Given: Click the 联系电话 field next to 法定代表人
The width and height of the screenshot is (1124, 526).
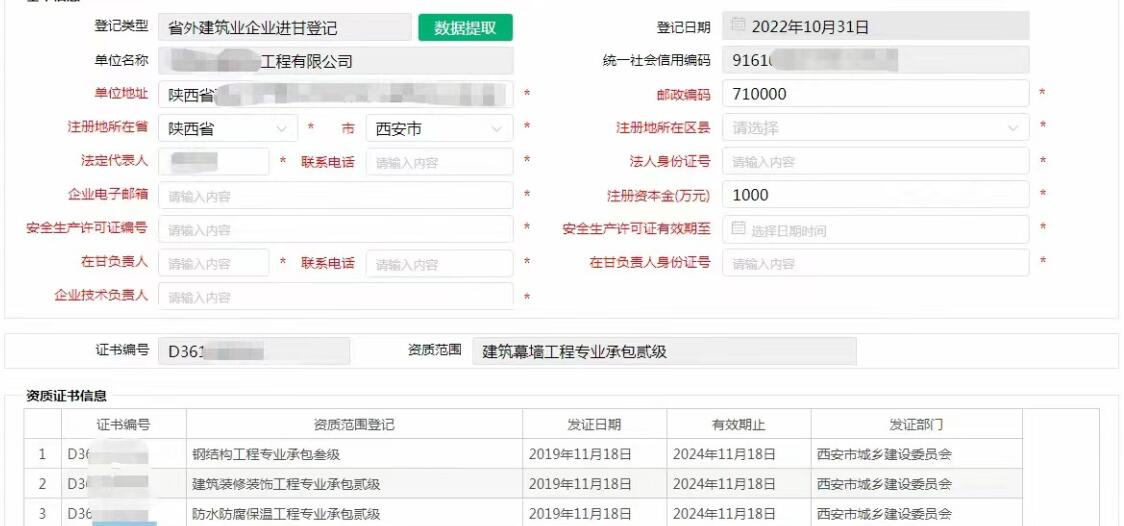Looking at the screenshot, I should tap(439, 162).
